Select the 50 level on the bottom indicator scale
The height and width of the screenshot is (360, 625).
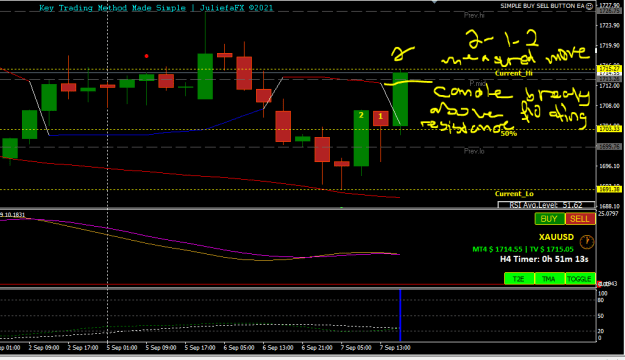pyautogui.click(x=601, y=316)
